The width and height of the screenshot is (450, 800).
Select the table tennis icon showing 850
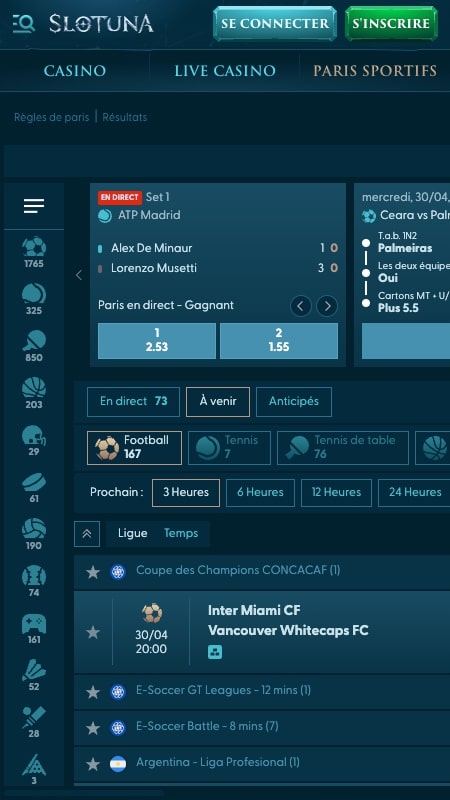point(34,346)
